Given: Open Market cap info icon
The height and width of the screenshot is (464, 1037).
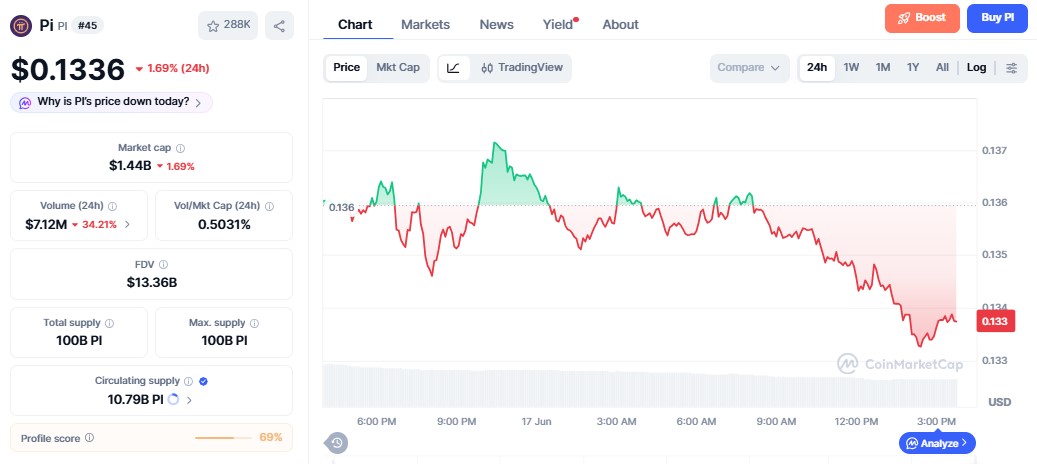Looking at the screenshot, I should pyautogui.click(x=180, y=148).
